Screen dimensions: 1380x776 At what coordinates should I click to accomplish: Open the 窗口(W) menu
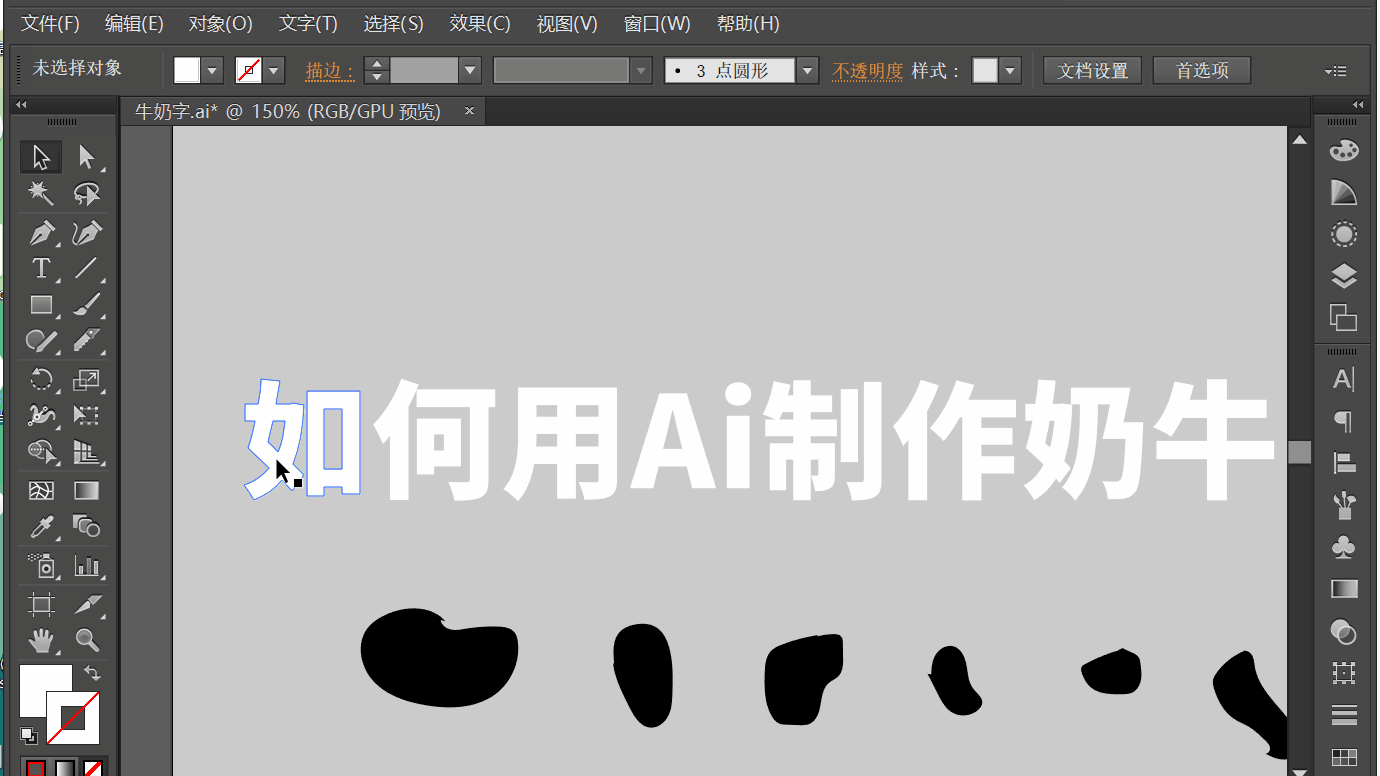(657, 23)
